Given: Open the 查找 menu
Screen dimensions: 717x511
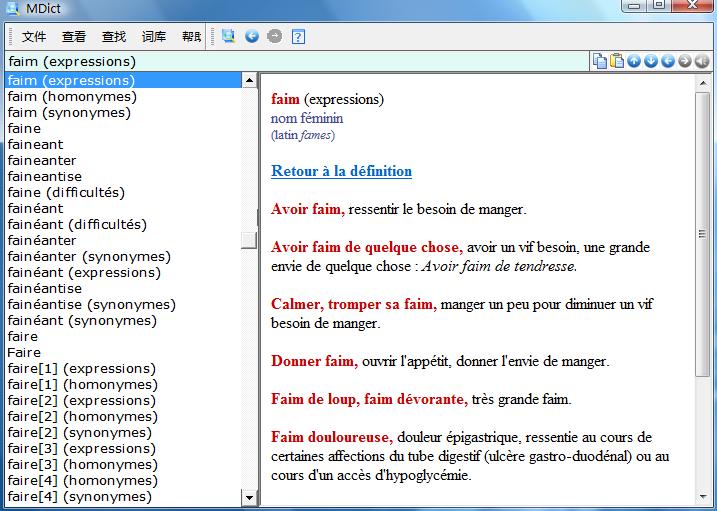Looking at the screenshot, I should (x=114, y=37).
